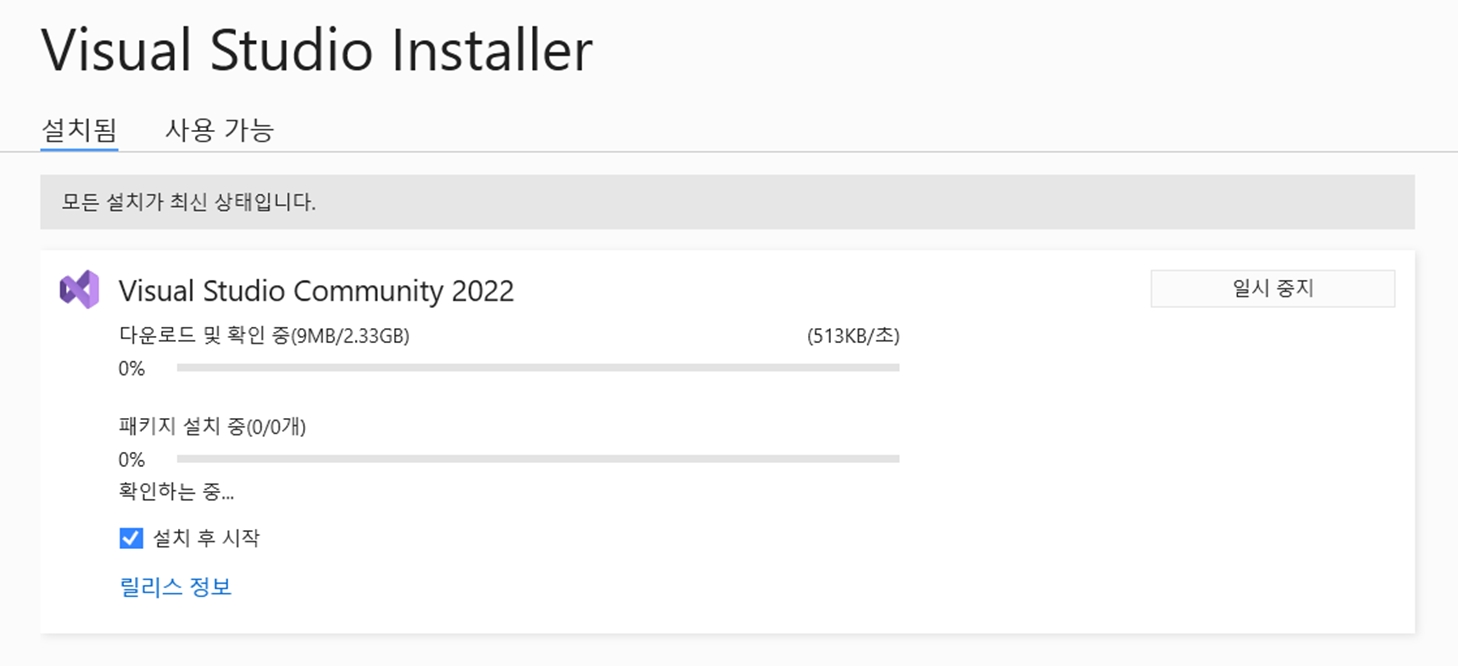Click the 0% label beside package install bar
The height and width of the screenshot is (666, 1458).
coord(131,460)
